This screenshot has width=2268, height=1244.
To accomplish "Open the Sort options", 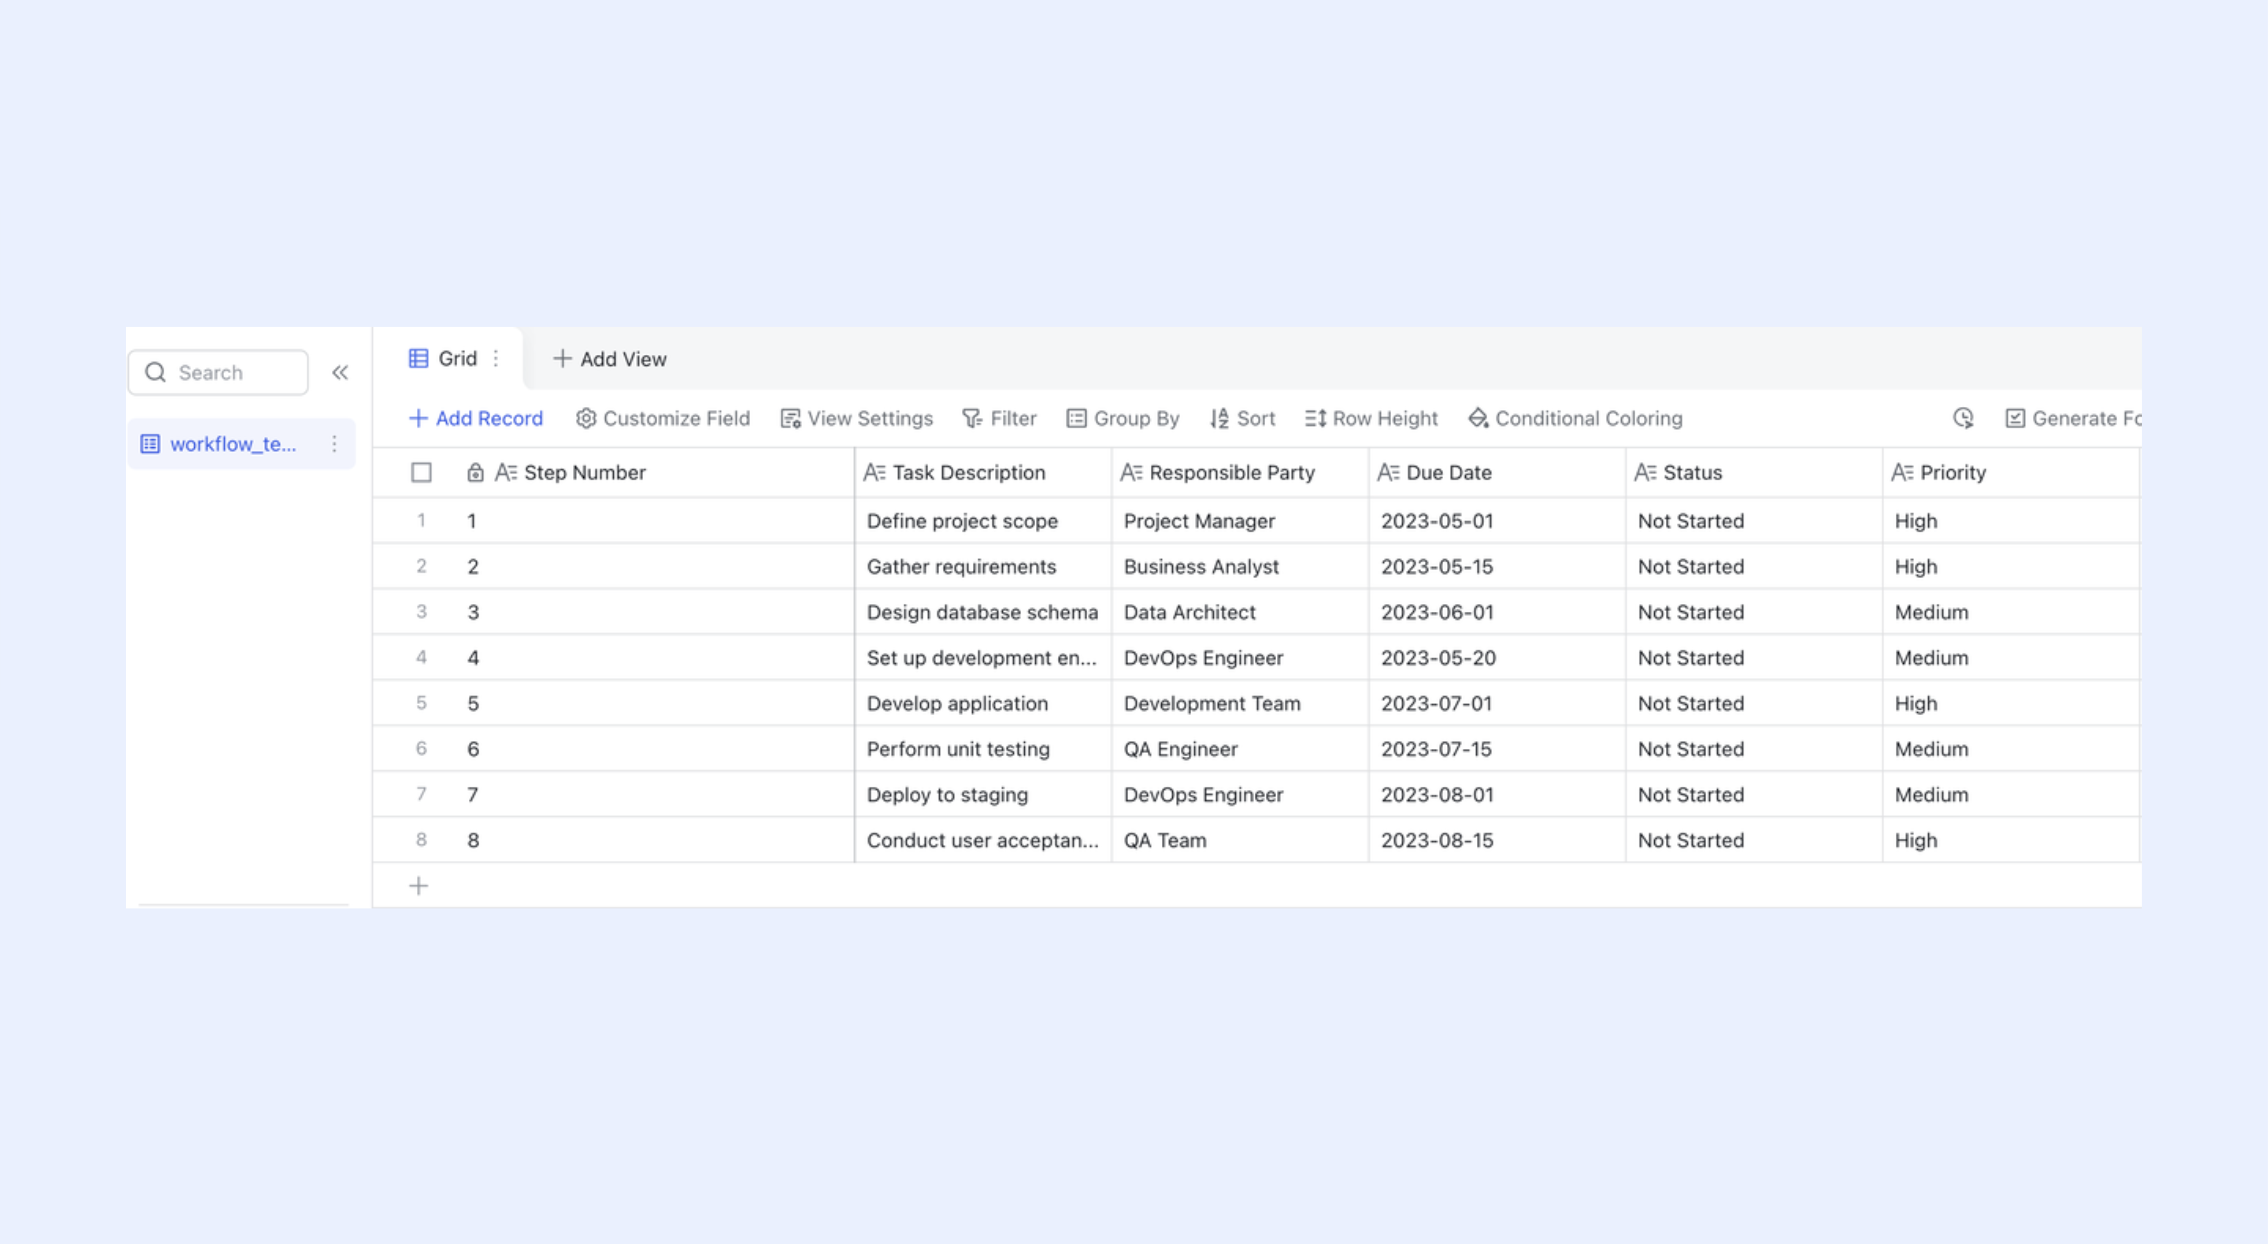I will (x=1243, y=419).
